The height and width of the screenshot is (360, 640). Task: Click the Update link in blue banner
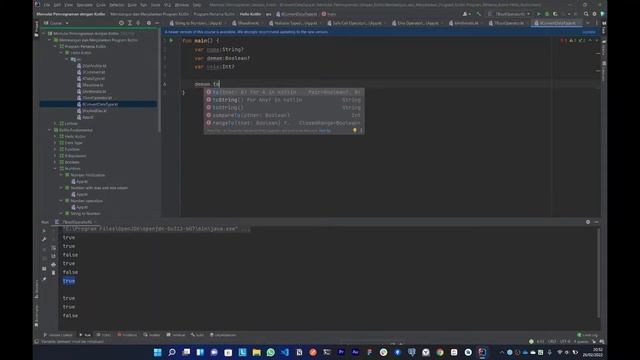(589, 32)
